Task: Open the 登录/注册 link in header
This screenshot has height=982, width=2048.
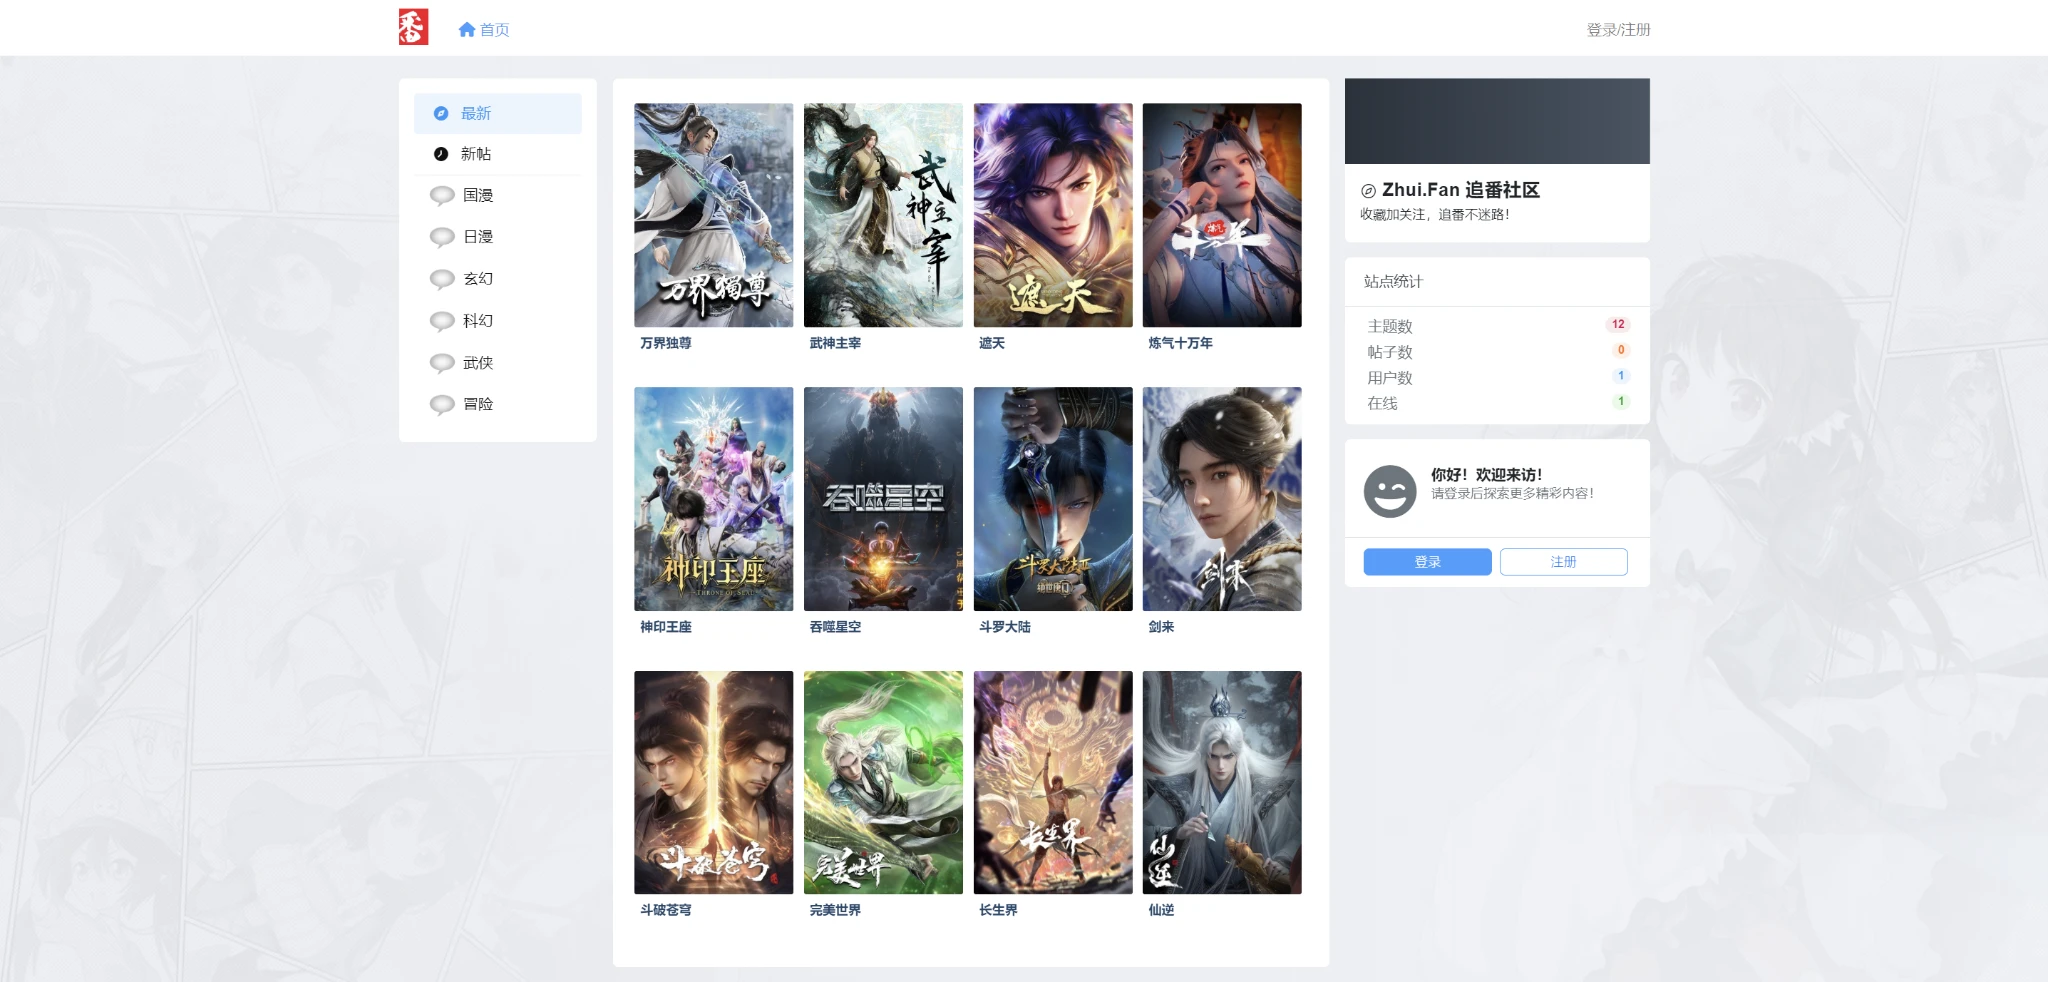Action: pos(1618,30)
